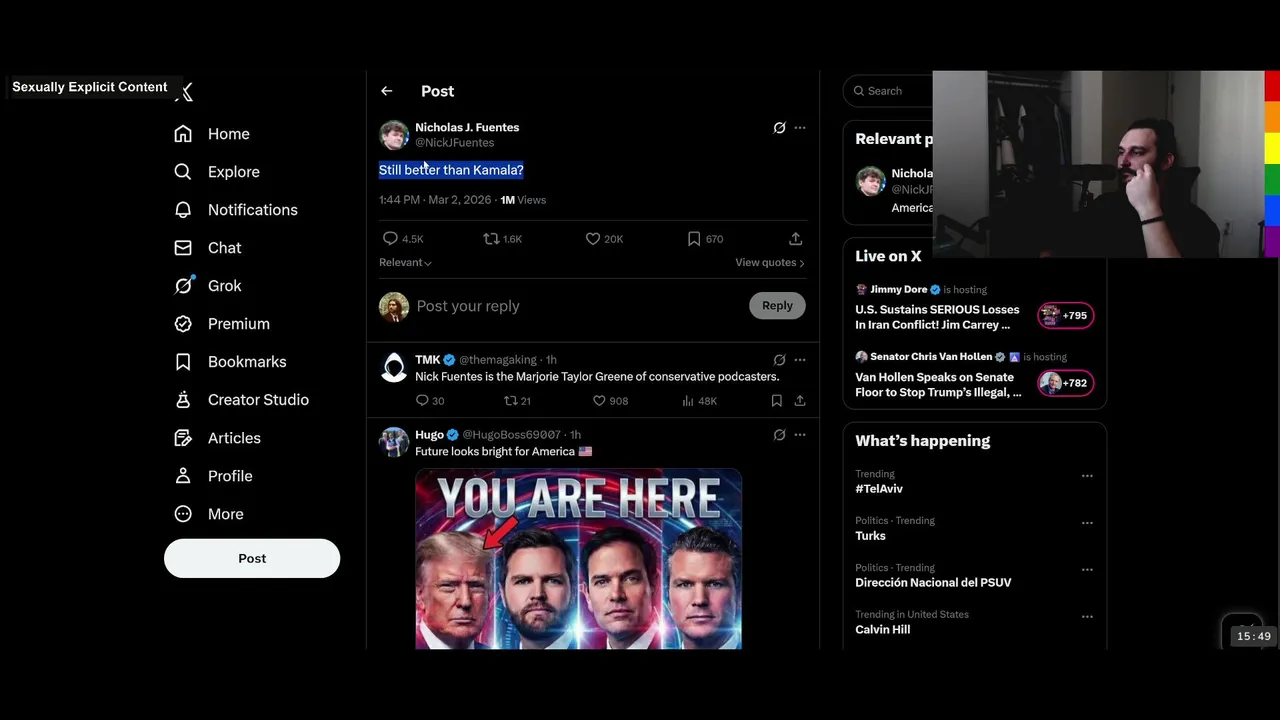Select Notifications menu label
Image resolution: width=1280 pixels, height=720 pixels.
click(x=253, y=210)
